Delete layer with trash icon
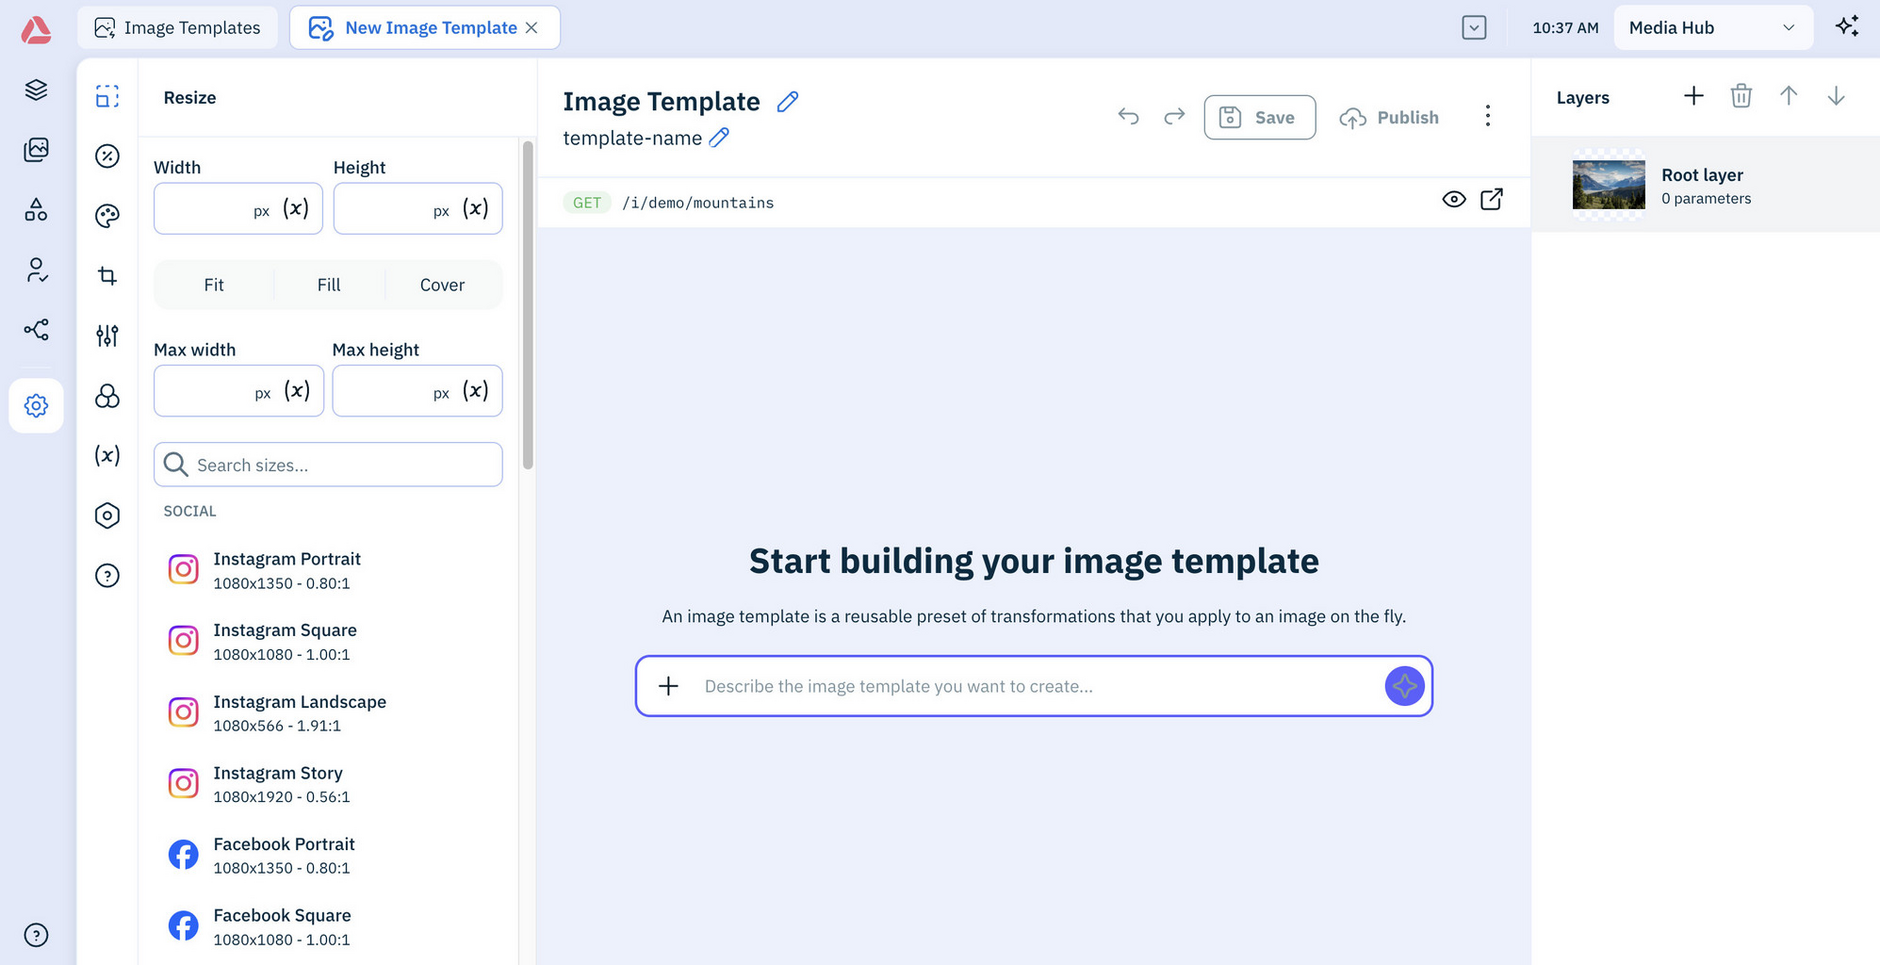The width and height of the screenshot is (1880, 965). tap(1741, 96)
